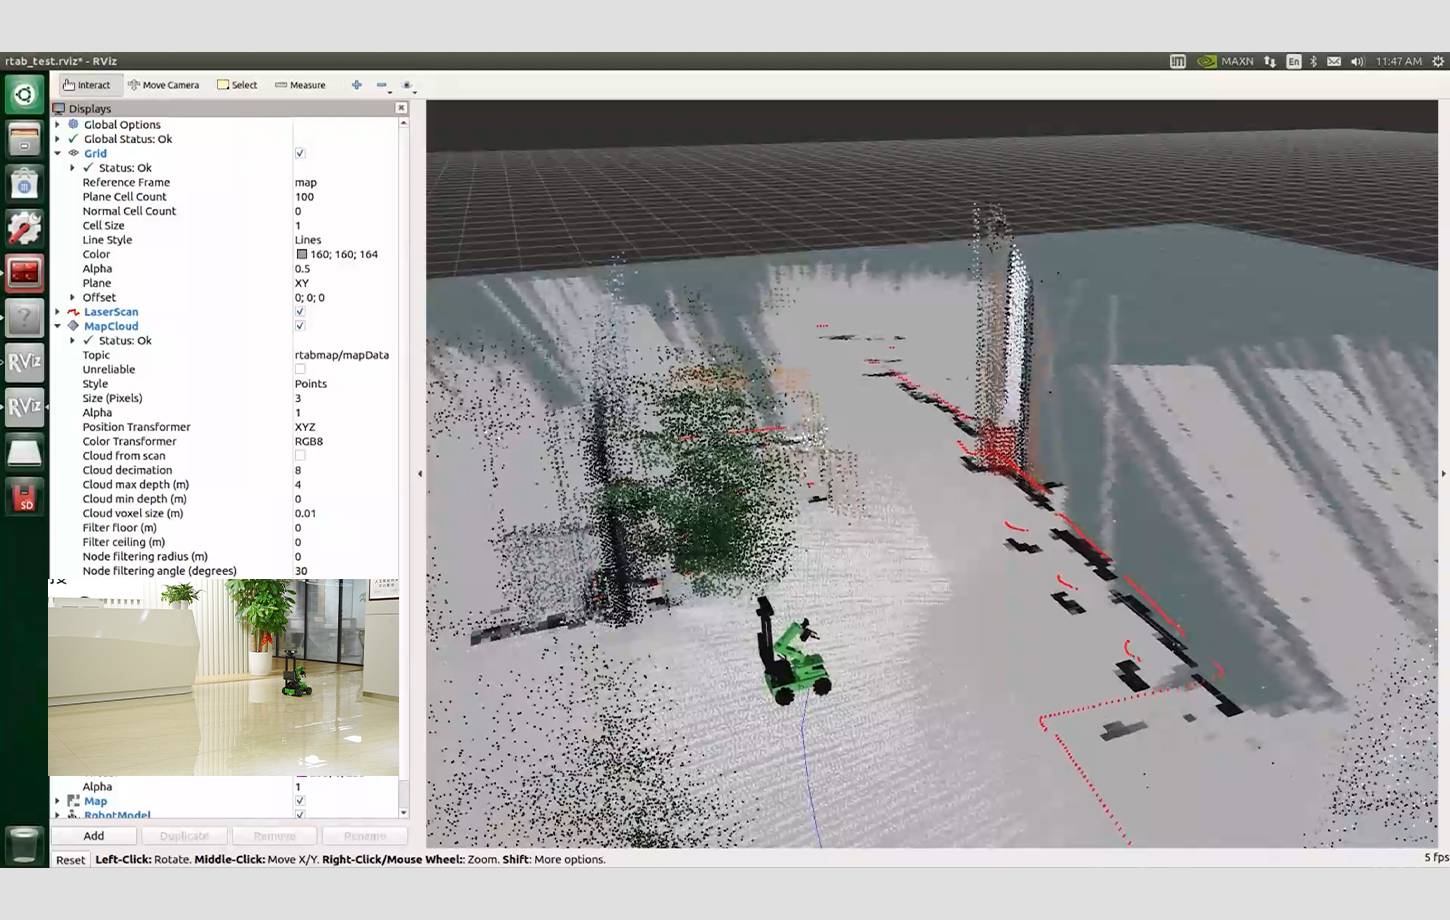The height and width of the screenshot is (920, 1450).
Task: Select the Map display entry
Action: 95,801
